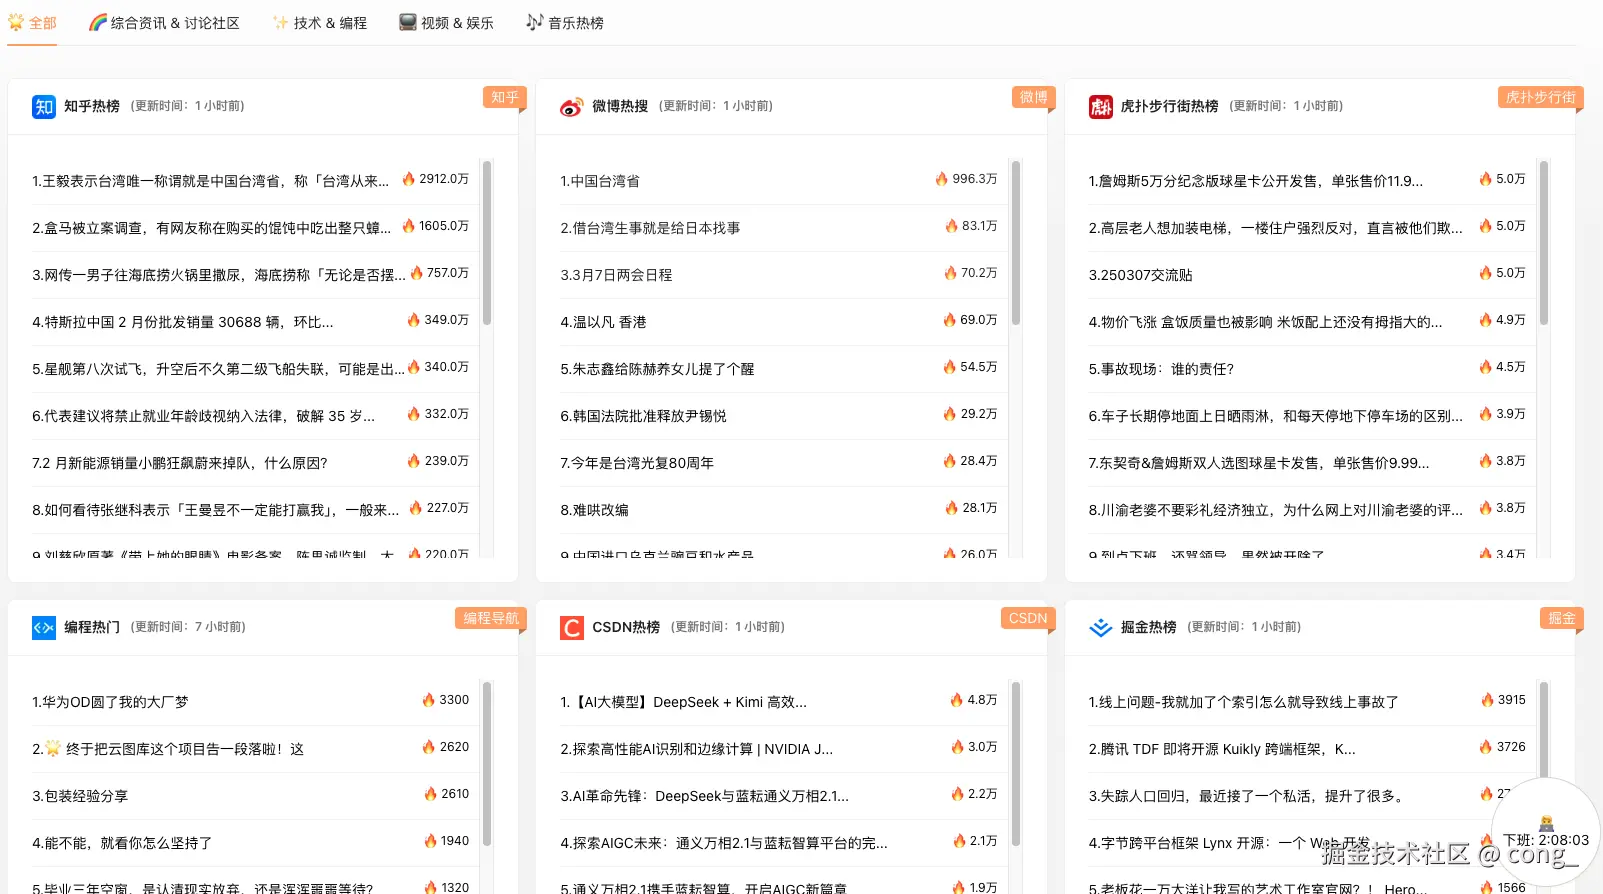Switch to the 技术 & 编程 tab

pos(320,23)
